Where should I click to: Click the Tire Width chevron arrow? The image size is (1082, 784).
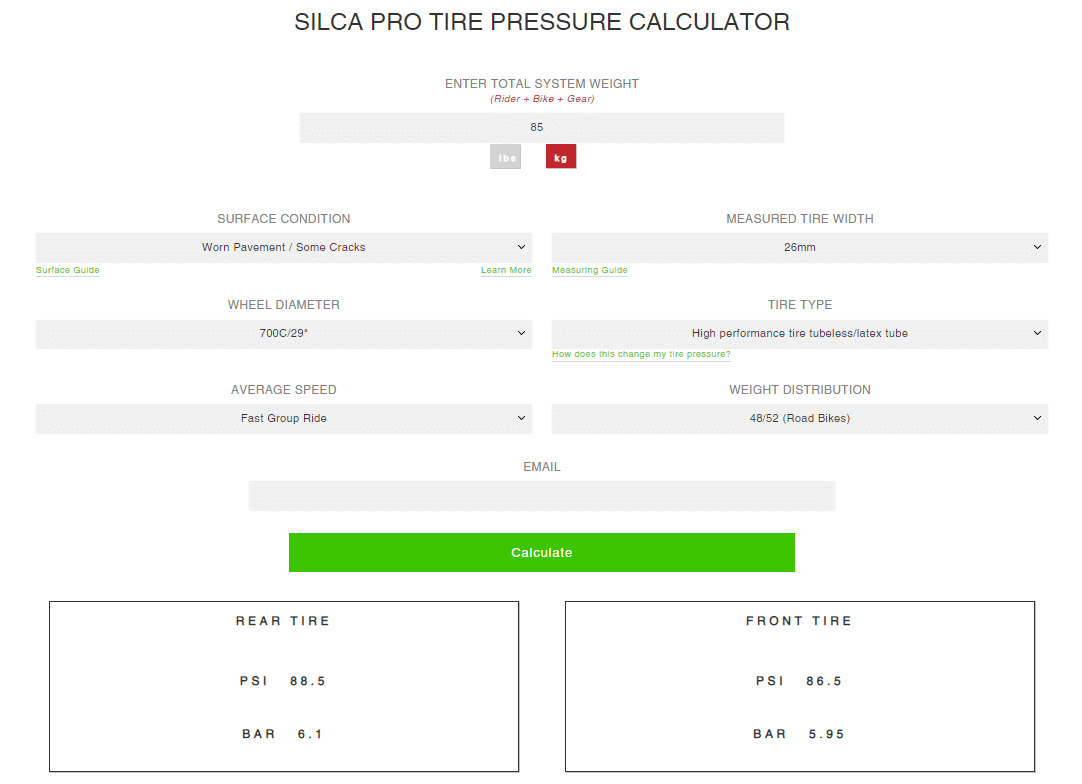(x=1037, y=247)
